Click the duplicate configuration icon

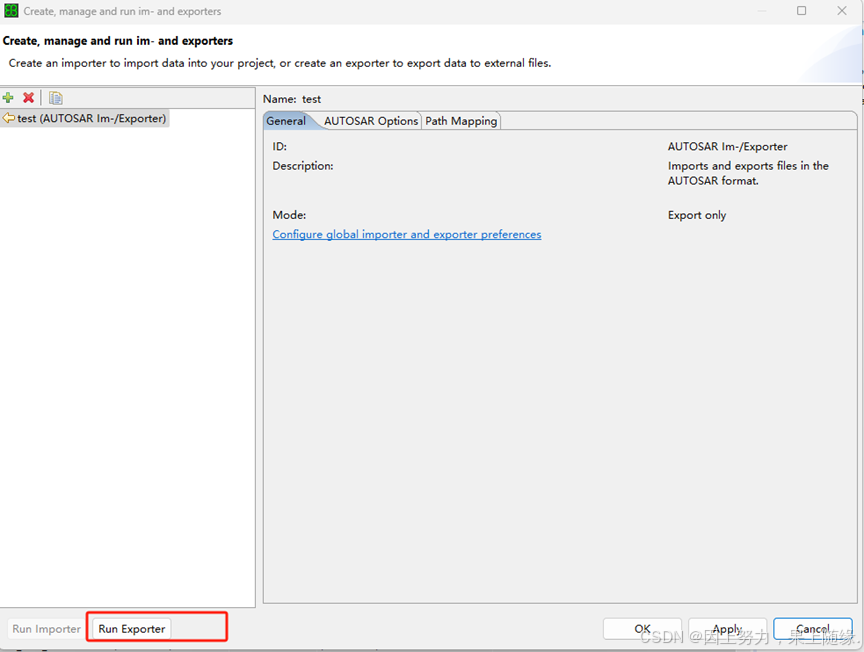click(x=56, y=98)
